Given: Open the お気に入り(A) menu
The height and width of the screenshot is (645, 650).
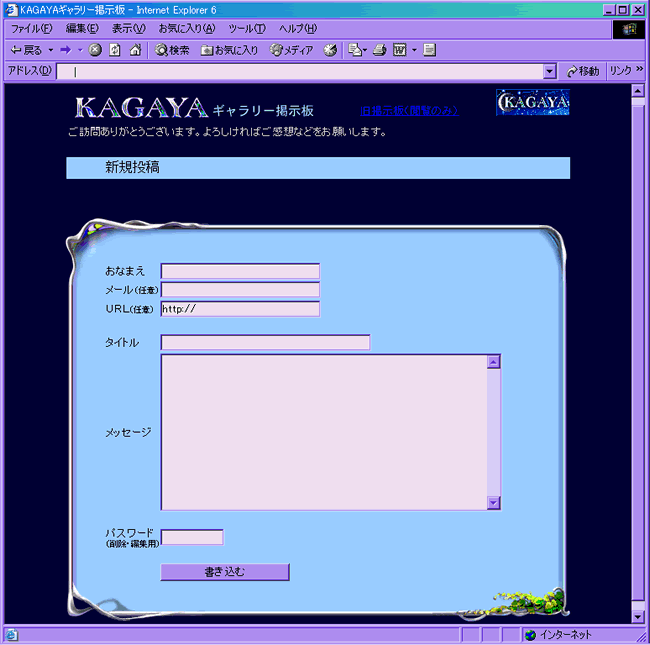Looking at the screenshot, I should (x=187, y=29).
